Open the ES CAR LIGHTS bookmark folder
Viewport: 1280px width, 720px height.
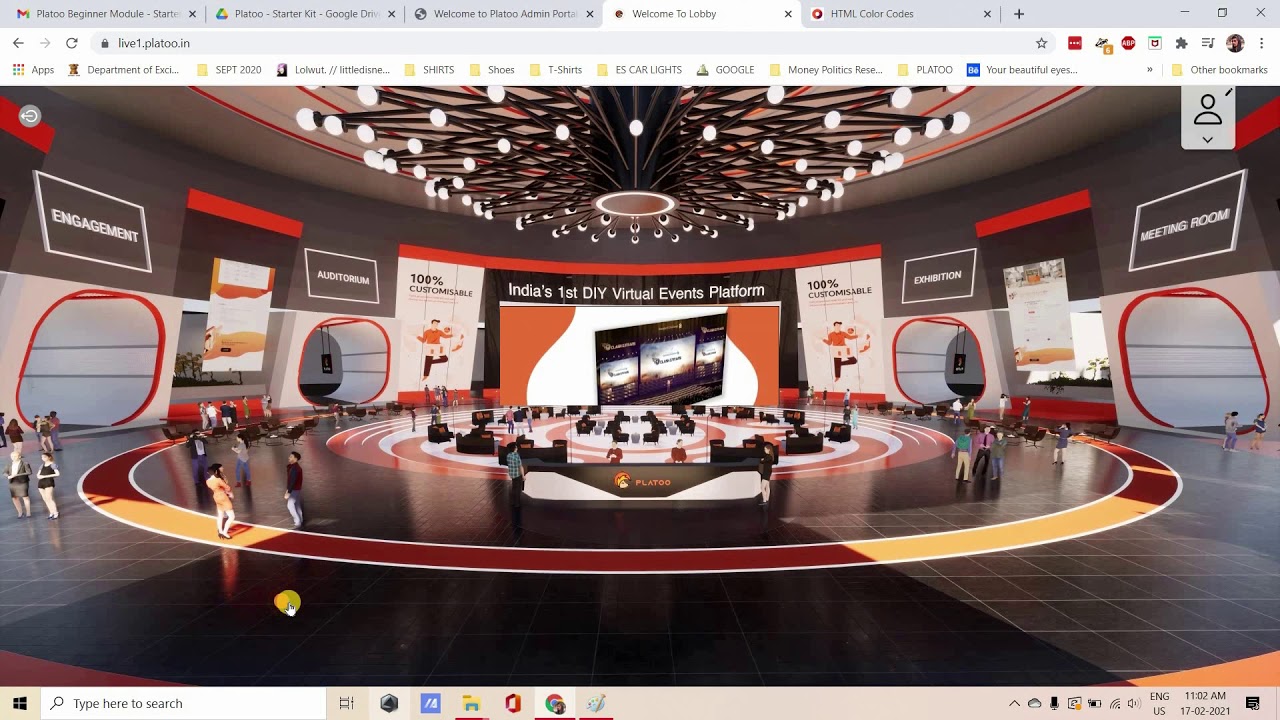click(x=638, y=70)
